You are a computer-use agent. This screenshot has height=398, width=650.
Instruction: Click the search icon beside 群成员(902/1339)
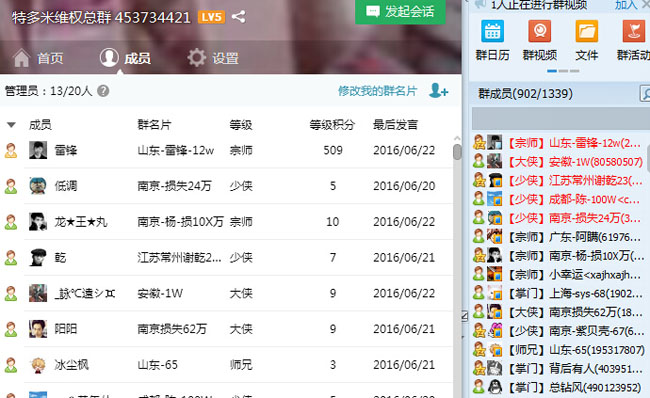pos(645,94)
